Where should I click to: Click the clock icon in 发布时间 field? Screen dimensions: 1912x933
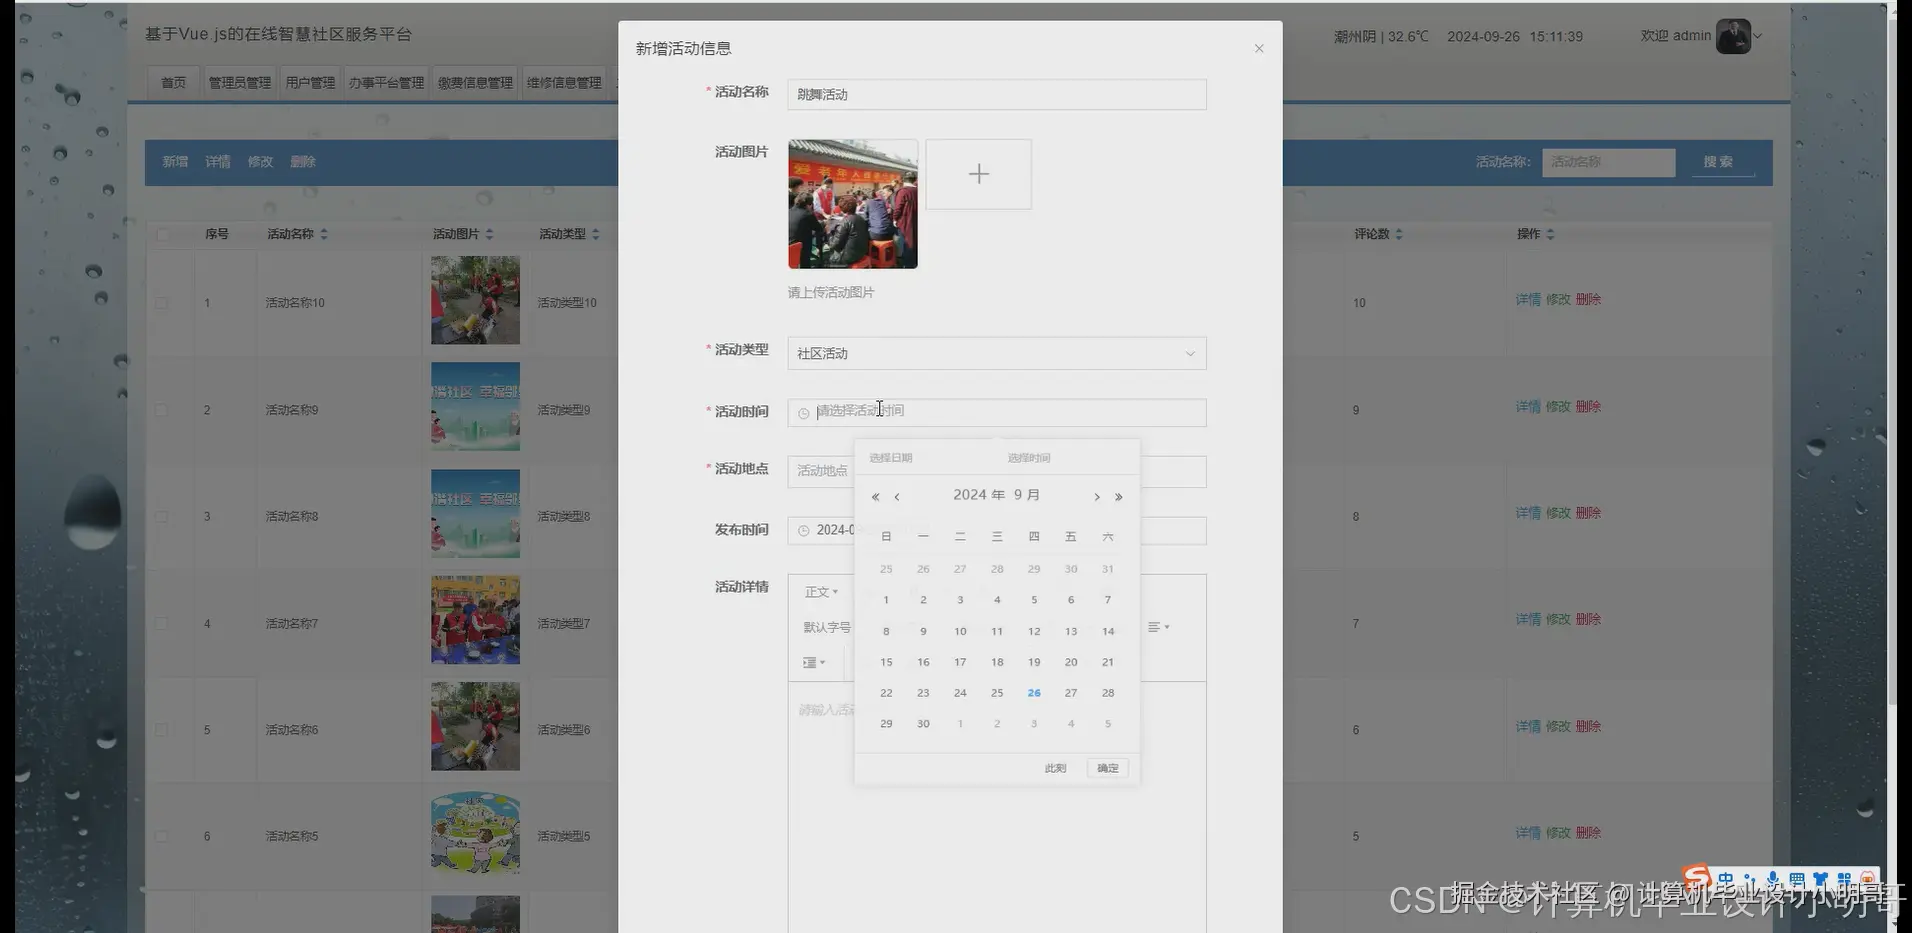[803, 530]
